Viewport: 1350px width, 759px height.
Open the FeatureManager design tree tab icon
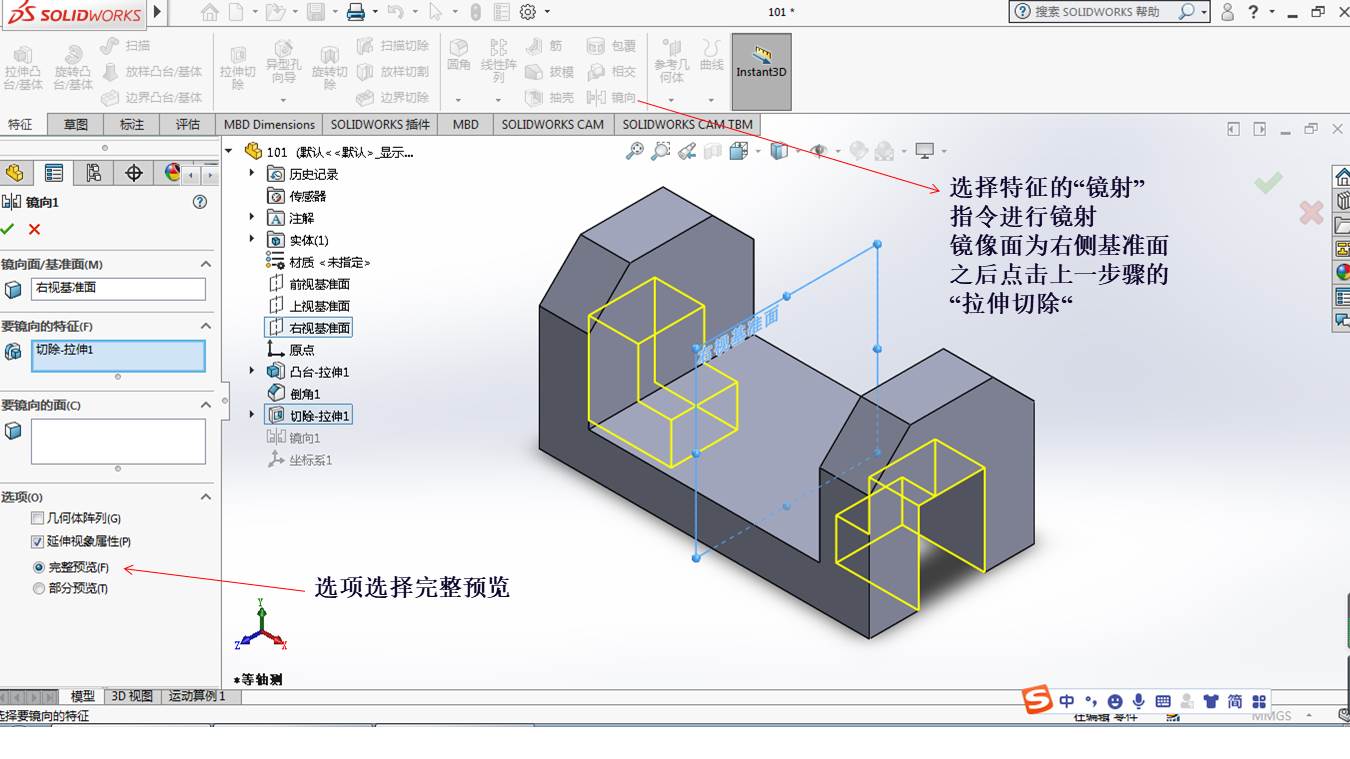14,173
